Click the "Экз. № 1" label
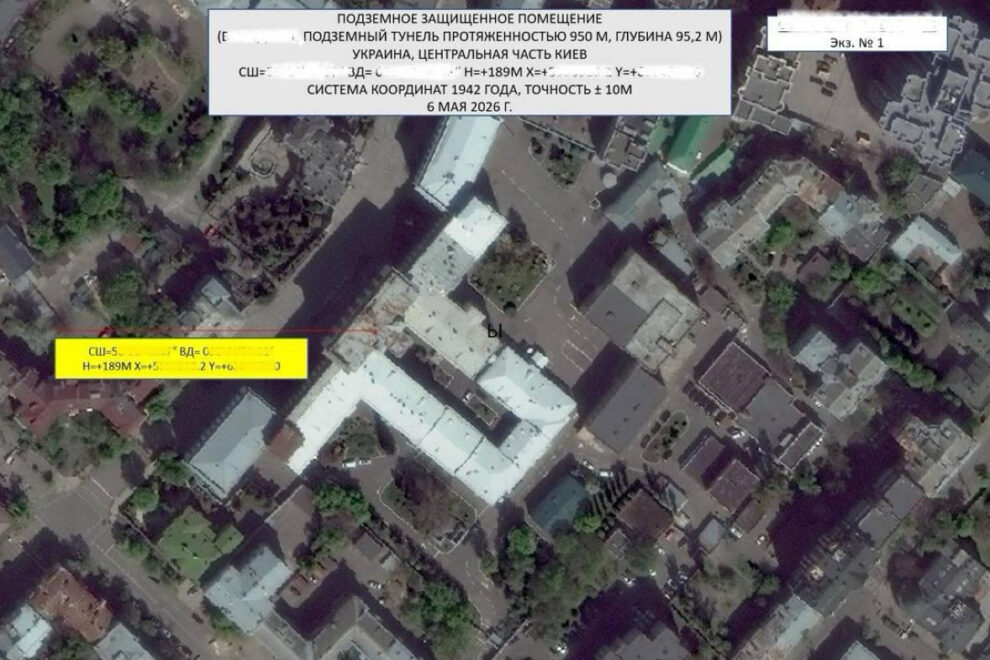This screenshot has height=660, width=990. (x=857, y=43)
